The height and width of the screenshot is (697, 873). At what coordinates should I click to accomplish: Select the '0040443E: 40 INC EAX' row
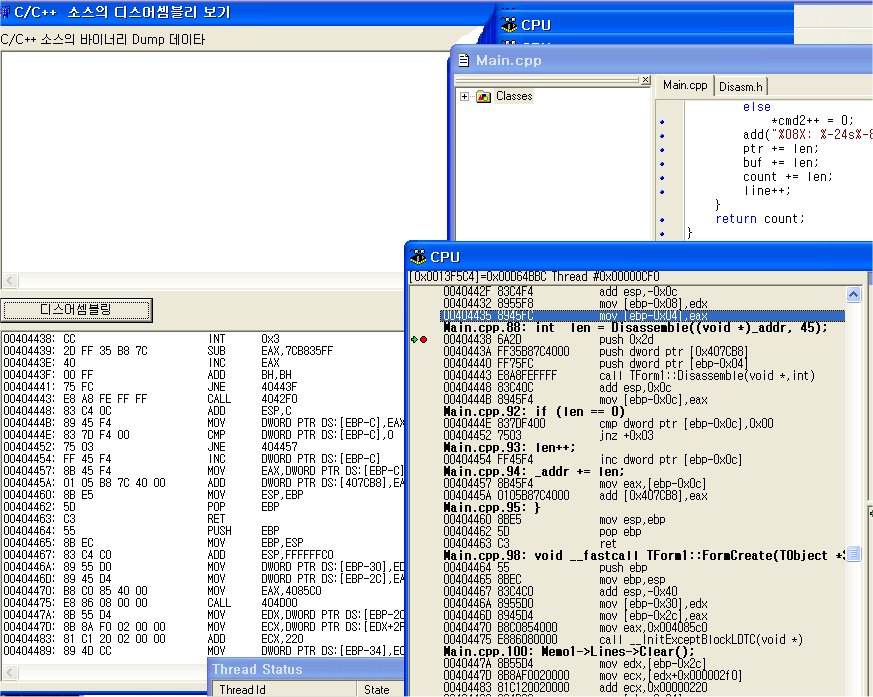(142, 363)
